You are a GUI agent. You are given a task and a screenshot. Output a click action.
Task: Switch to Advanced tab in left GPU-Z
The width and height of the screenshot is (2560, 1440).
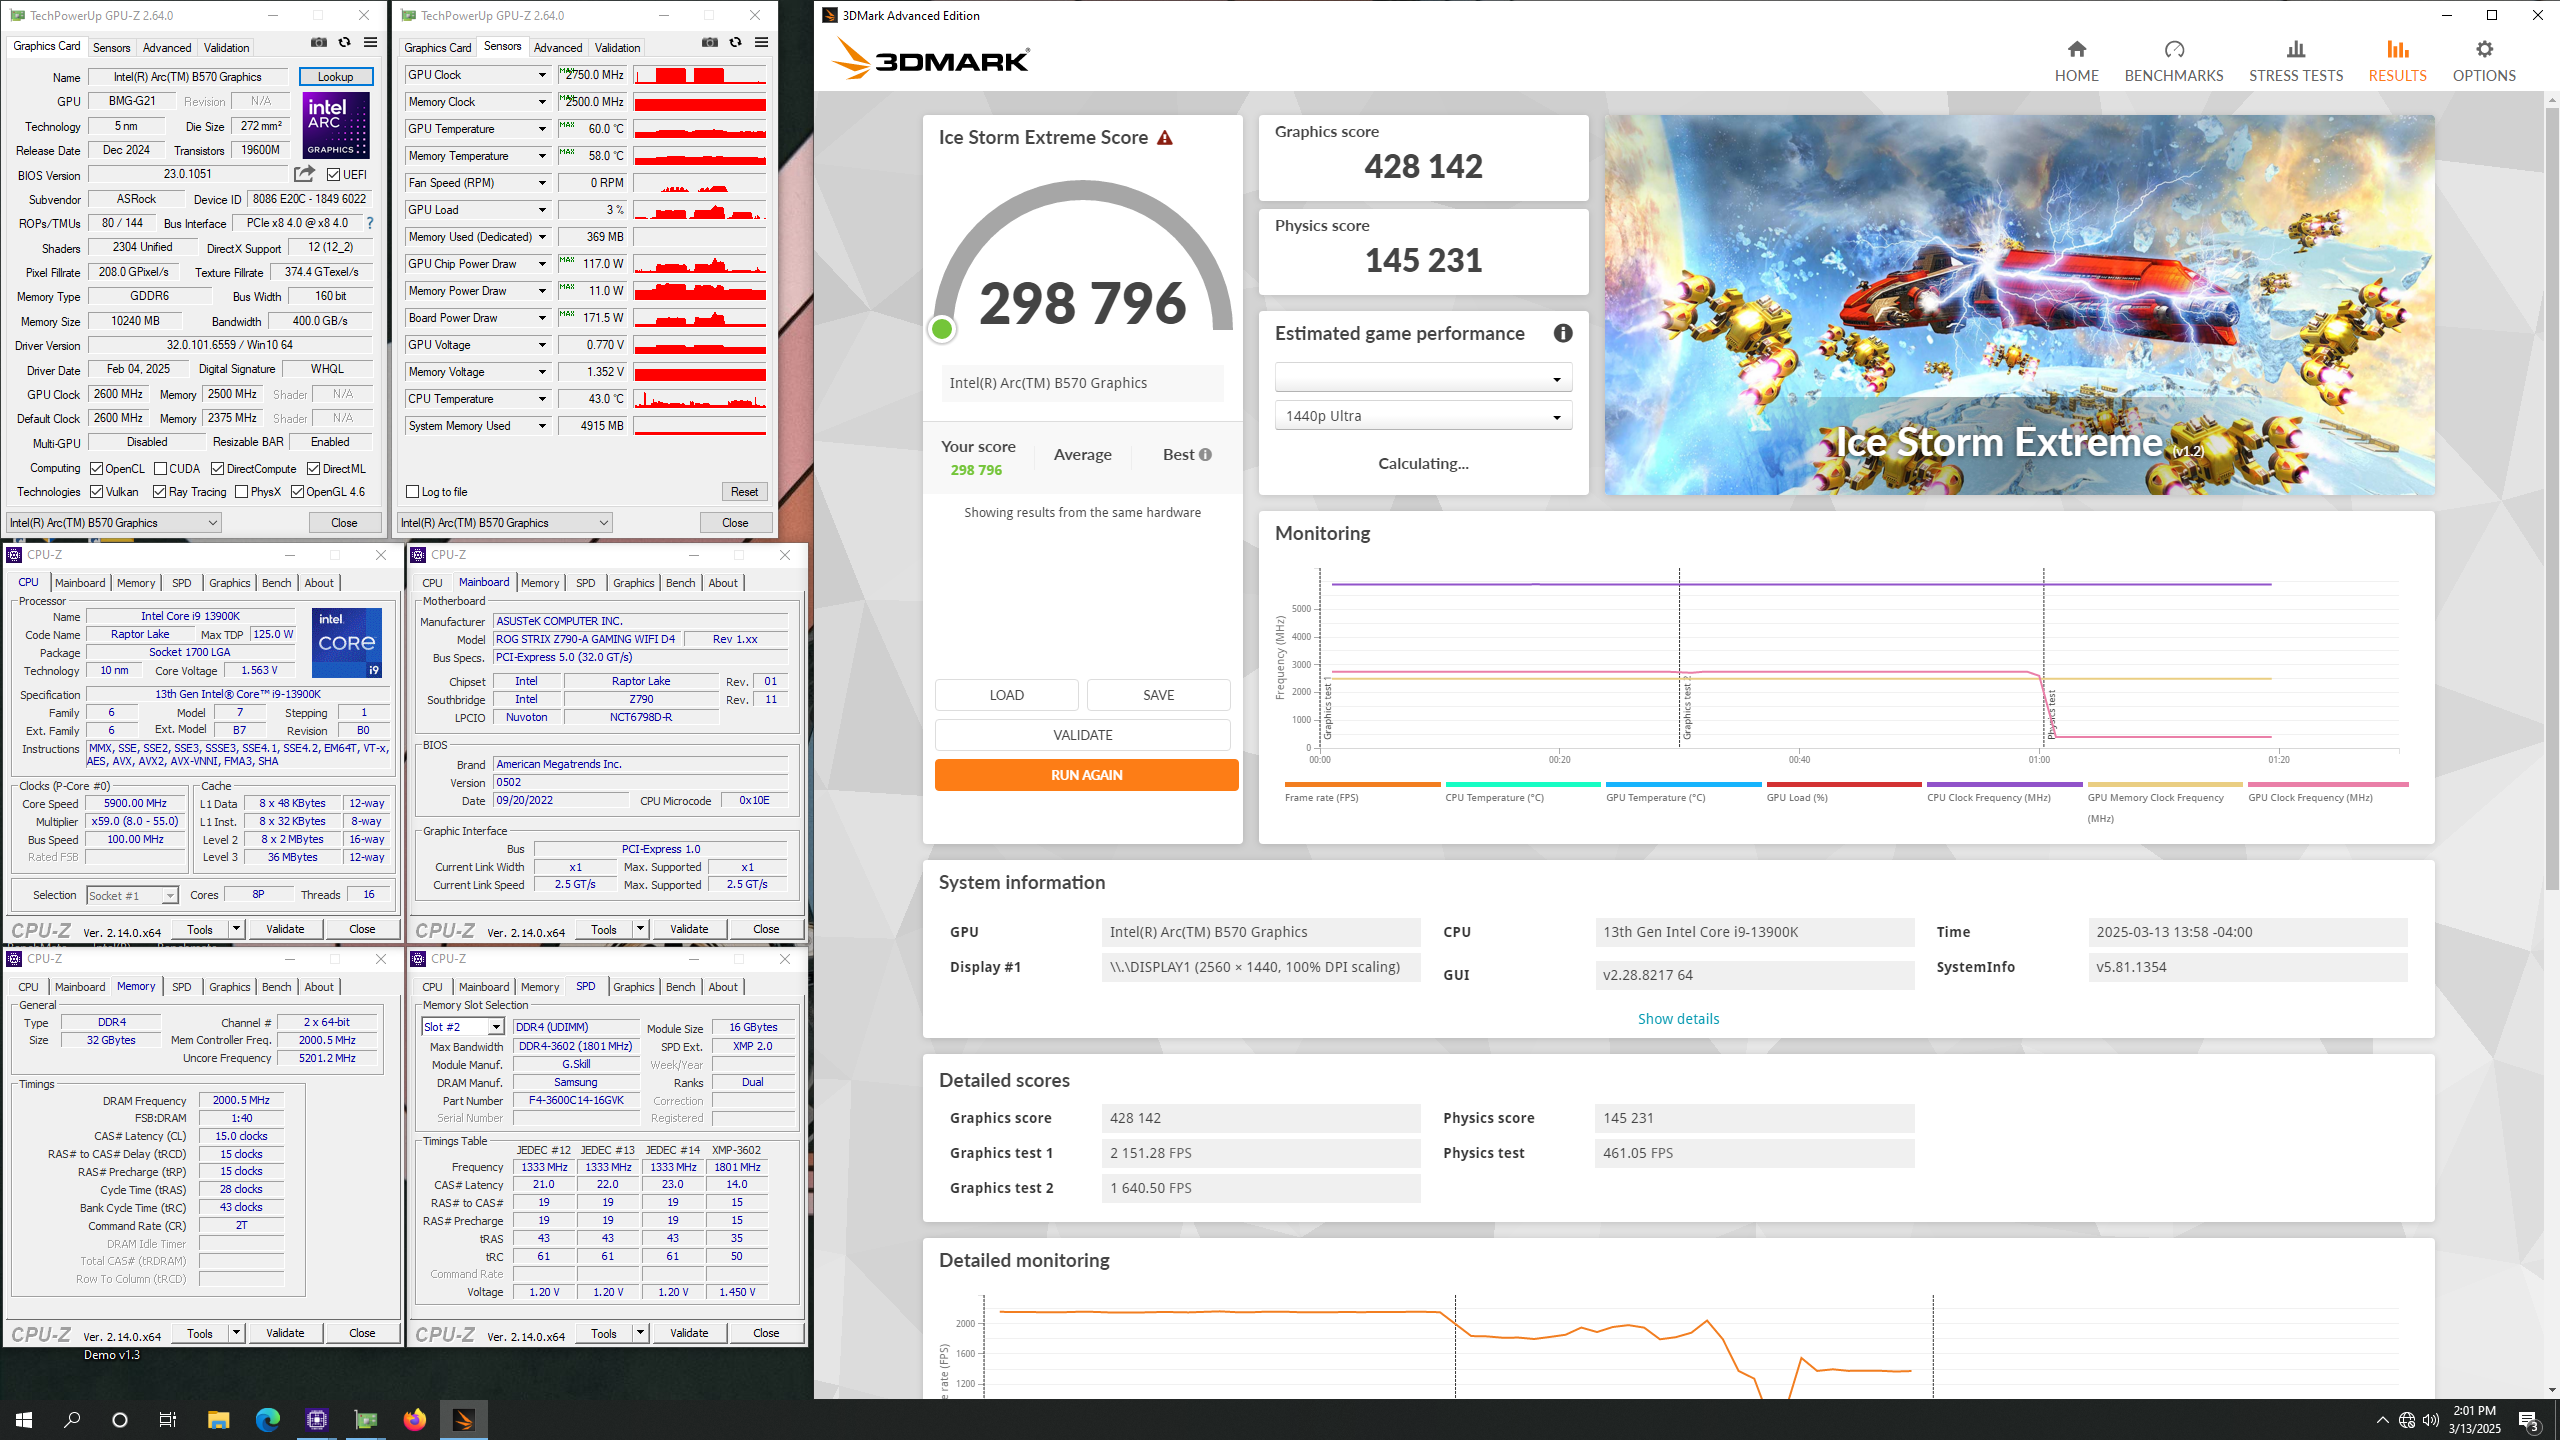[x=166, y=48]
